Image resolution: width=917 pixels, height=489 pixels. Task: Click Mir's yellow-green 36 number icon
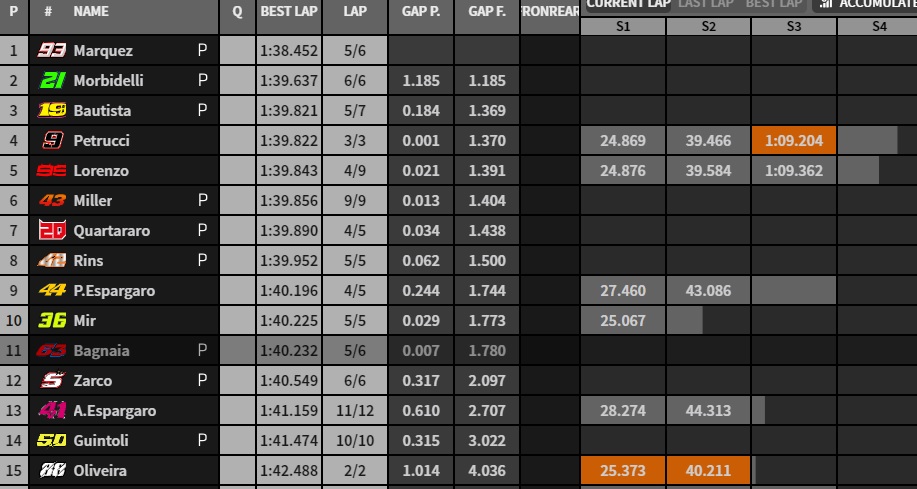52,321
